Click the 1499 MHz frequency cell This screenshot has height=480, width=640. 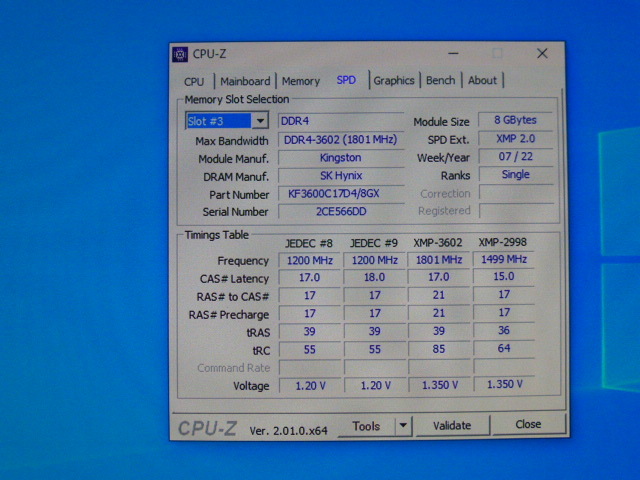(504, 260)
